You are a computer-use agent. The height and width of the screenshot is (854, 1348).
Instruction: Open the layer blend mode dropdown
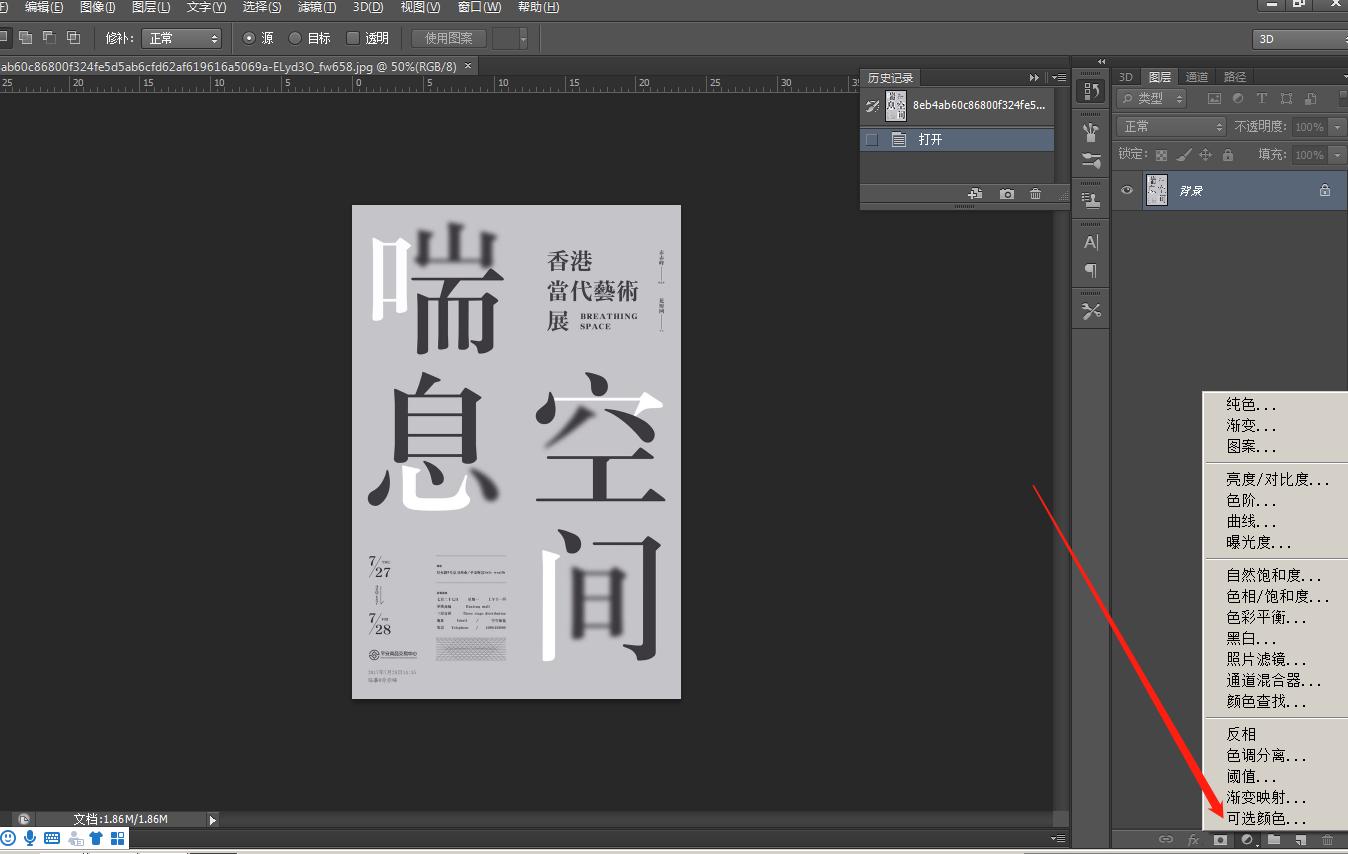pos(1171,127)
